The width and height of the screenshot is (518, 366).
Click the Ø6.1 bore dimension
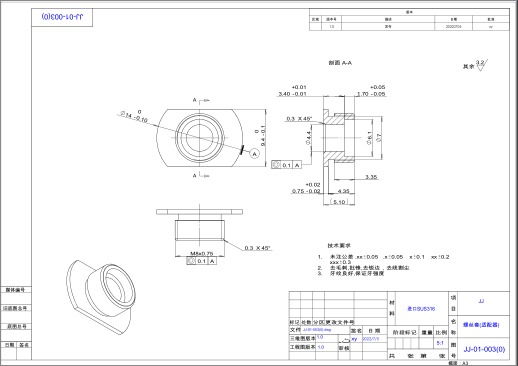pos(369,138)
